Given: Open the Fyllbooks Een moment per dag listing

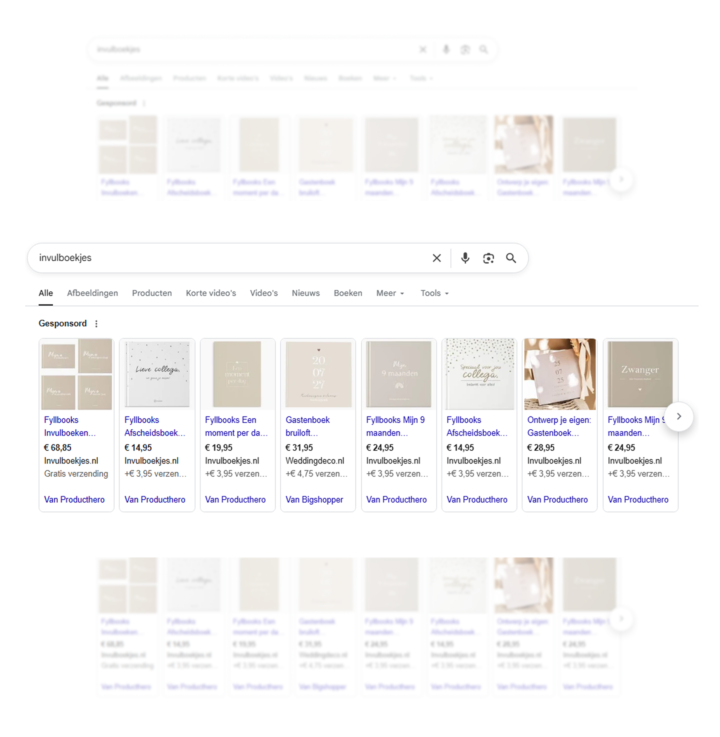Looking at the screenshot, I should [x=236, y=426].
